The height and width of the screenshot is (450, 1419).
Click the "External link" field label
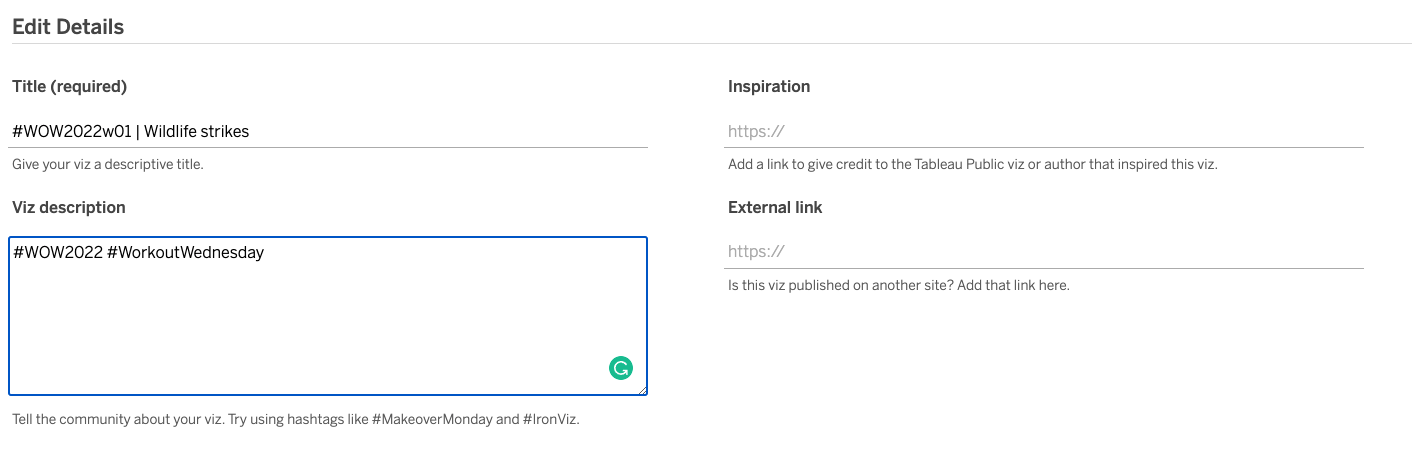[775, 208]
